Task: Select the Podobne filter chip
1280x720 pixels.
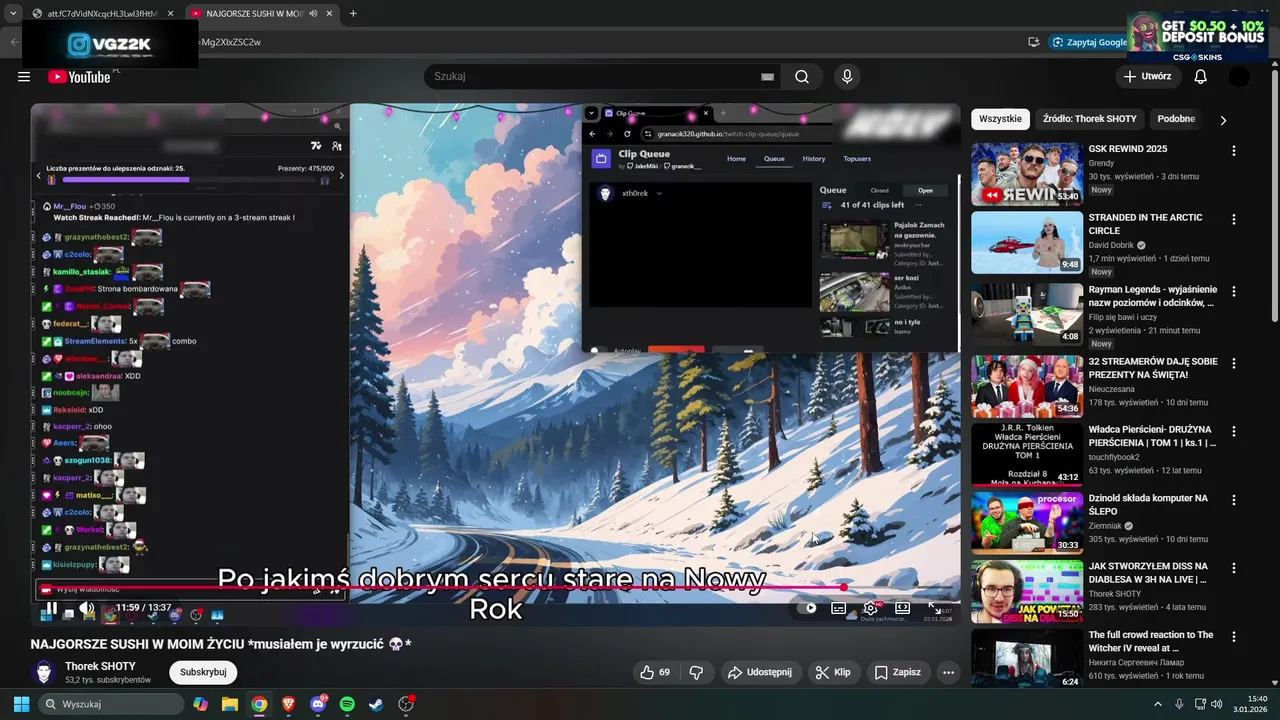Action: pos(1176,119)
